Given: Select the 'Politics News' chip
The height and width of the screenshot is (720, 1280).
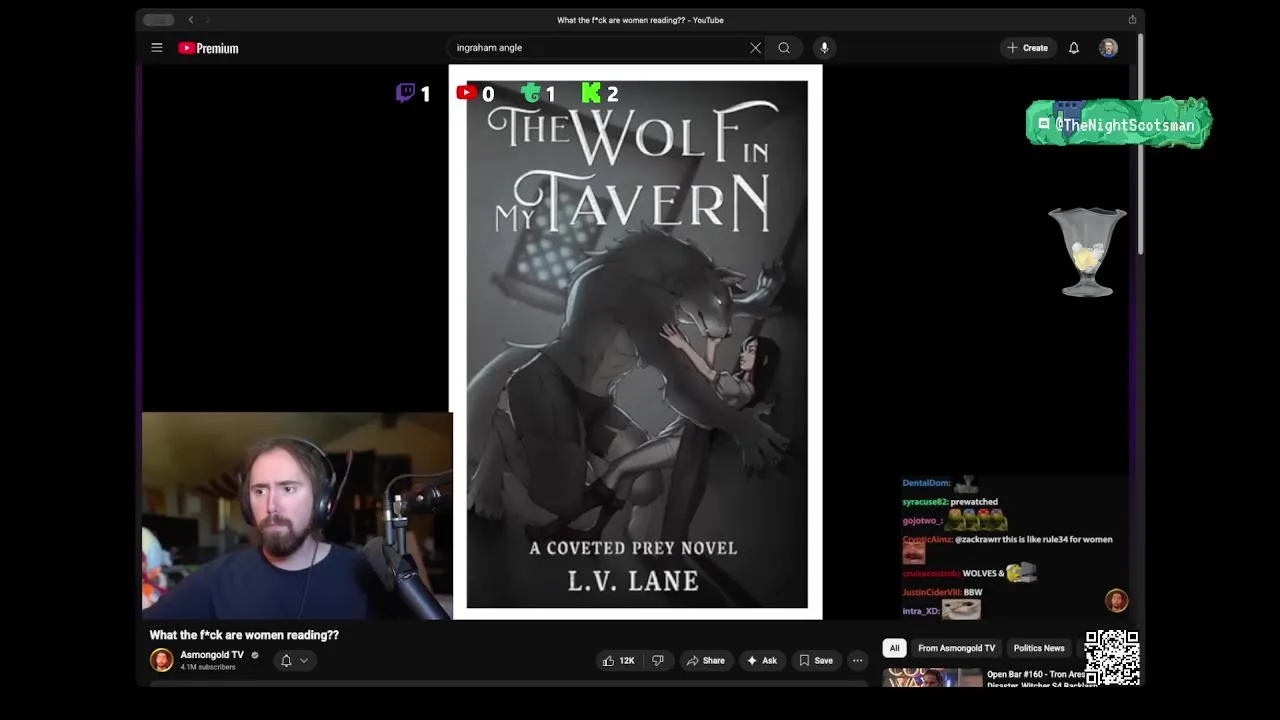Looking at the screenshot, I should tap(1039, 648).
